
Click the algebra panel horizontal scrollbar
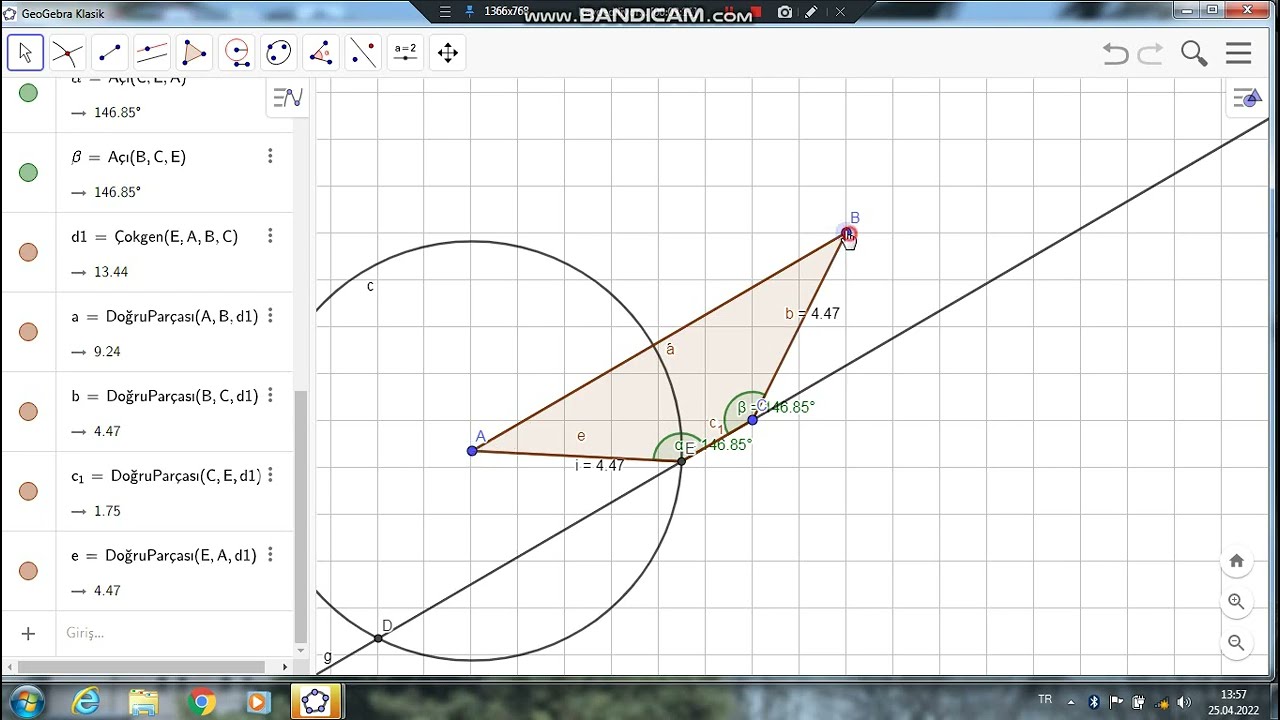141,666
